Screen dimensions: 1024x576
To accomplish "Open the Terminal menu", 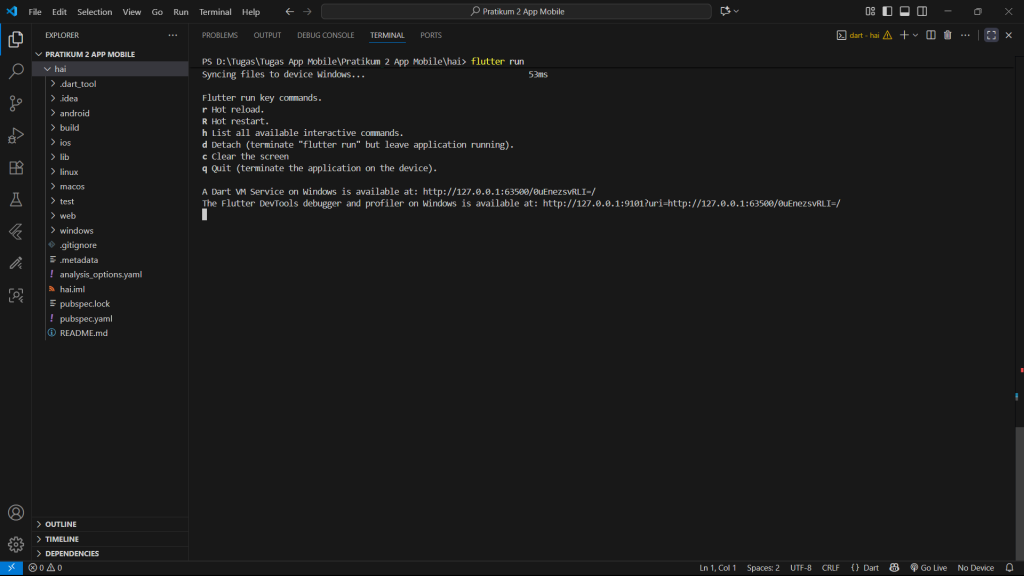I will 215,12.
